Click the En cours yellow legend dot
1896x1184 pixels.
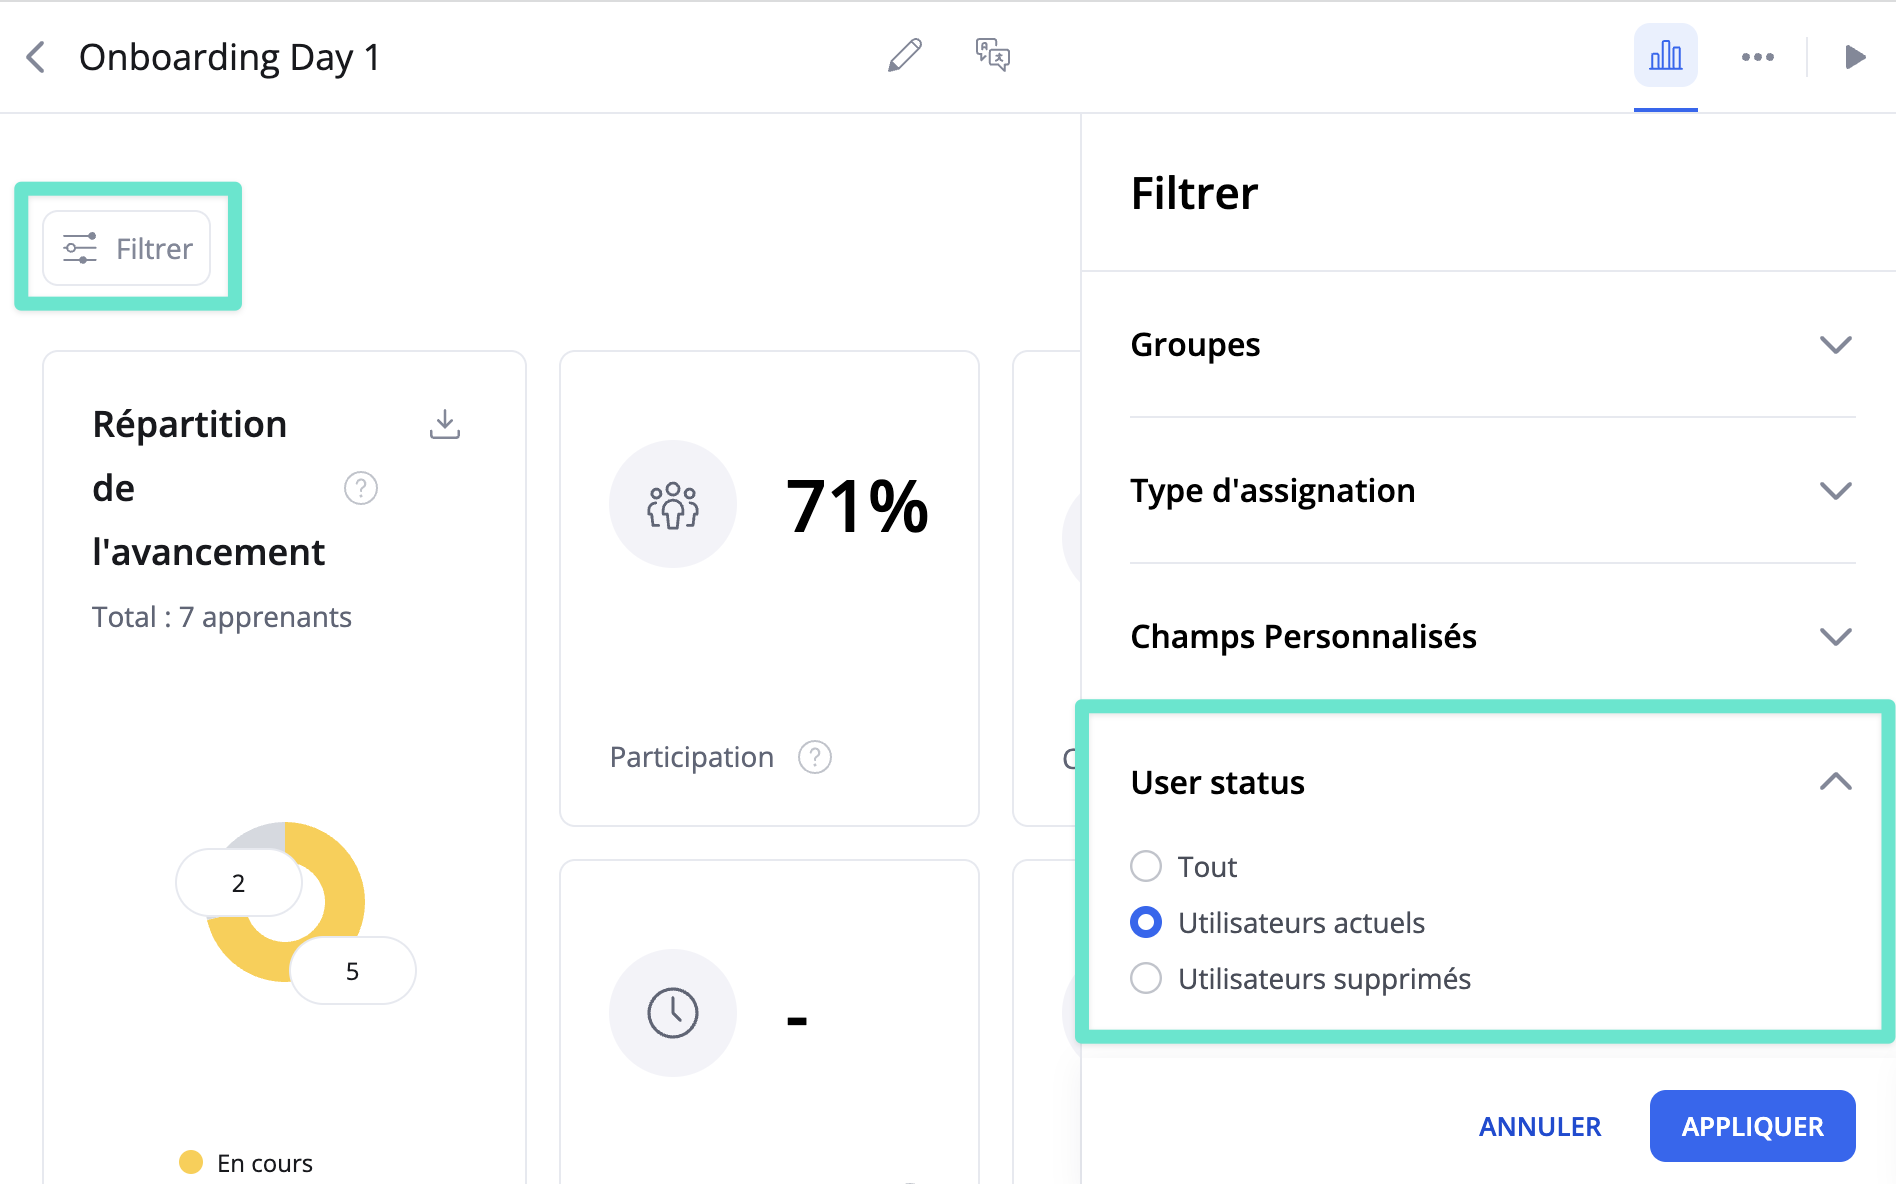click(x=191, y=1162)
